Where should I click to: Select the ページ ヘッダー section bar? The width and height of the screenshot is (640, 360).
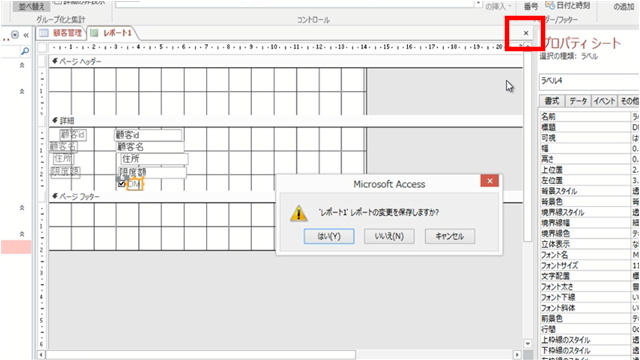(286, 62)
